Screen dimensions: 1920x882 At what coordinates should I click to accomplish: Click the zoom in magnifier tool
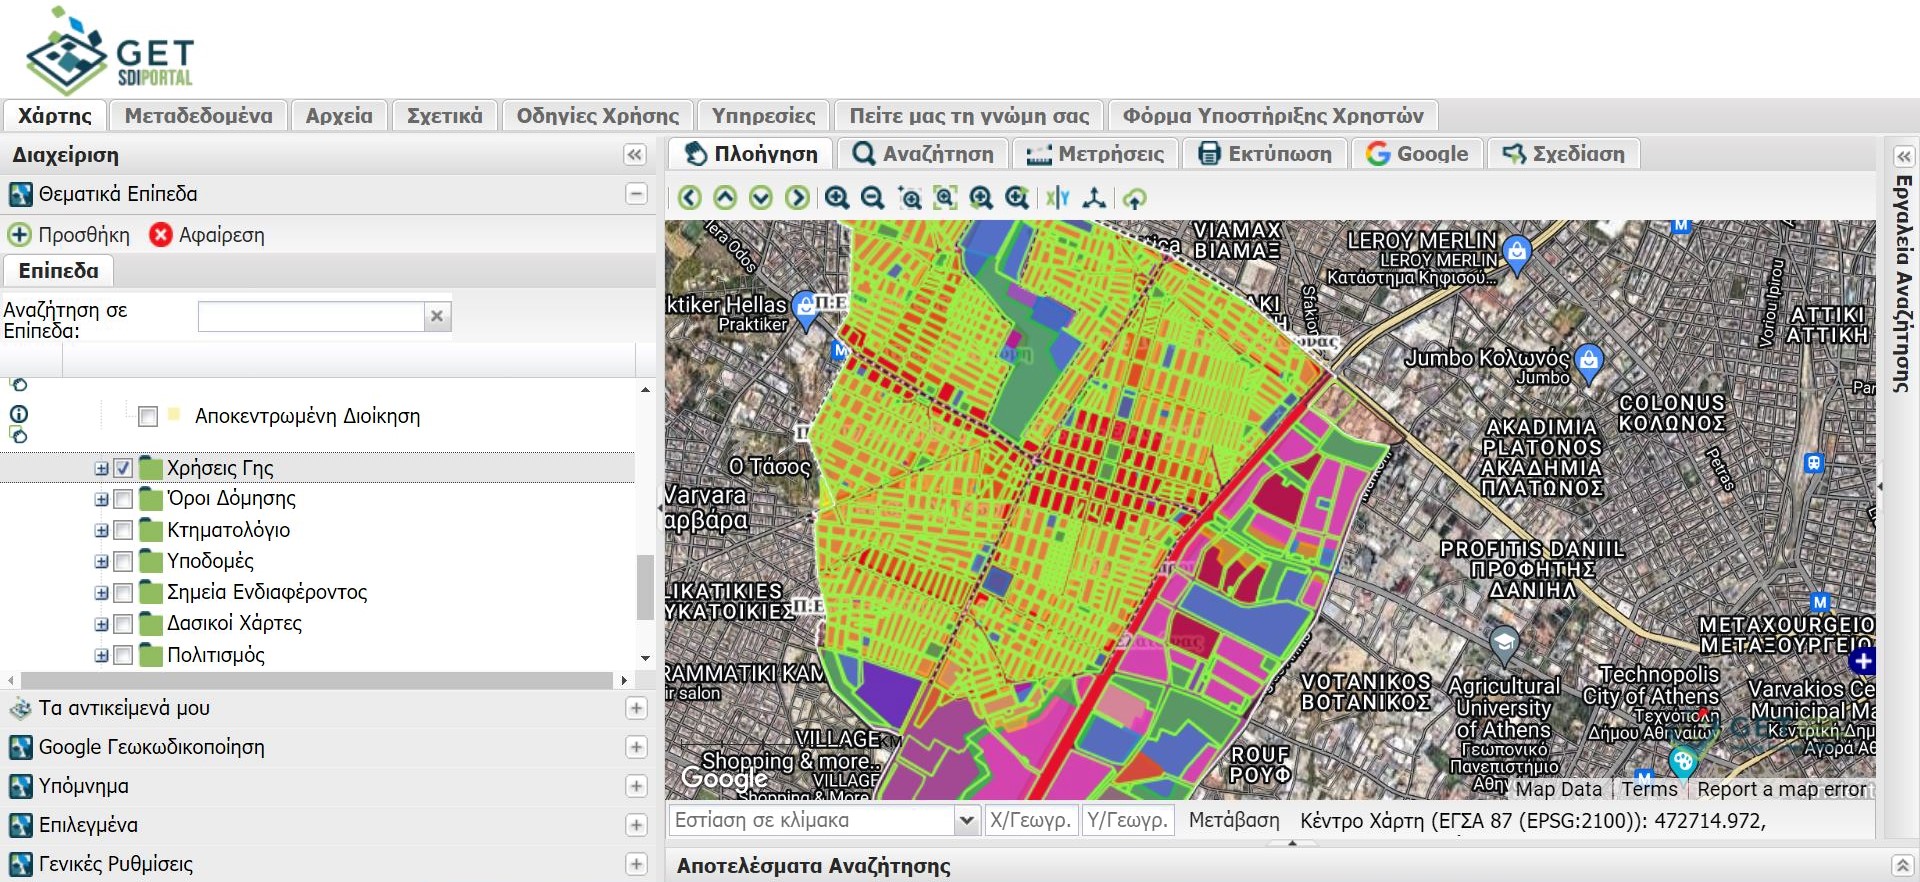tap(837, 198)
